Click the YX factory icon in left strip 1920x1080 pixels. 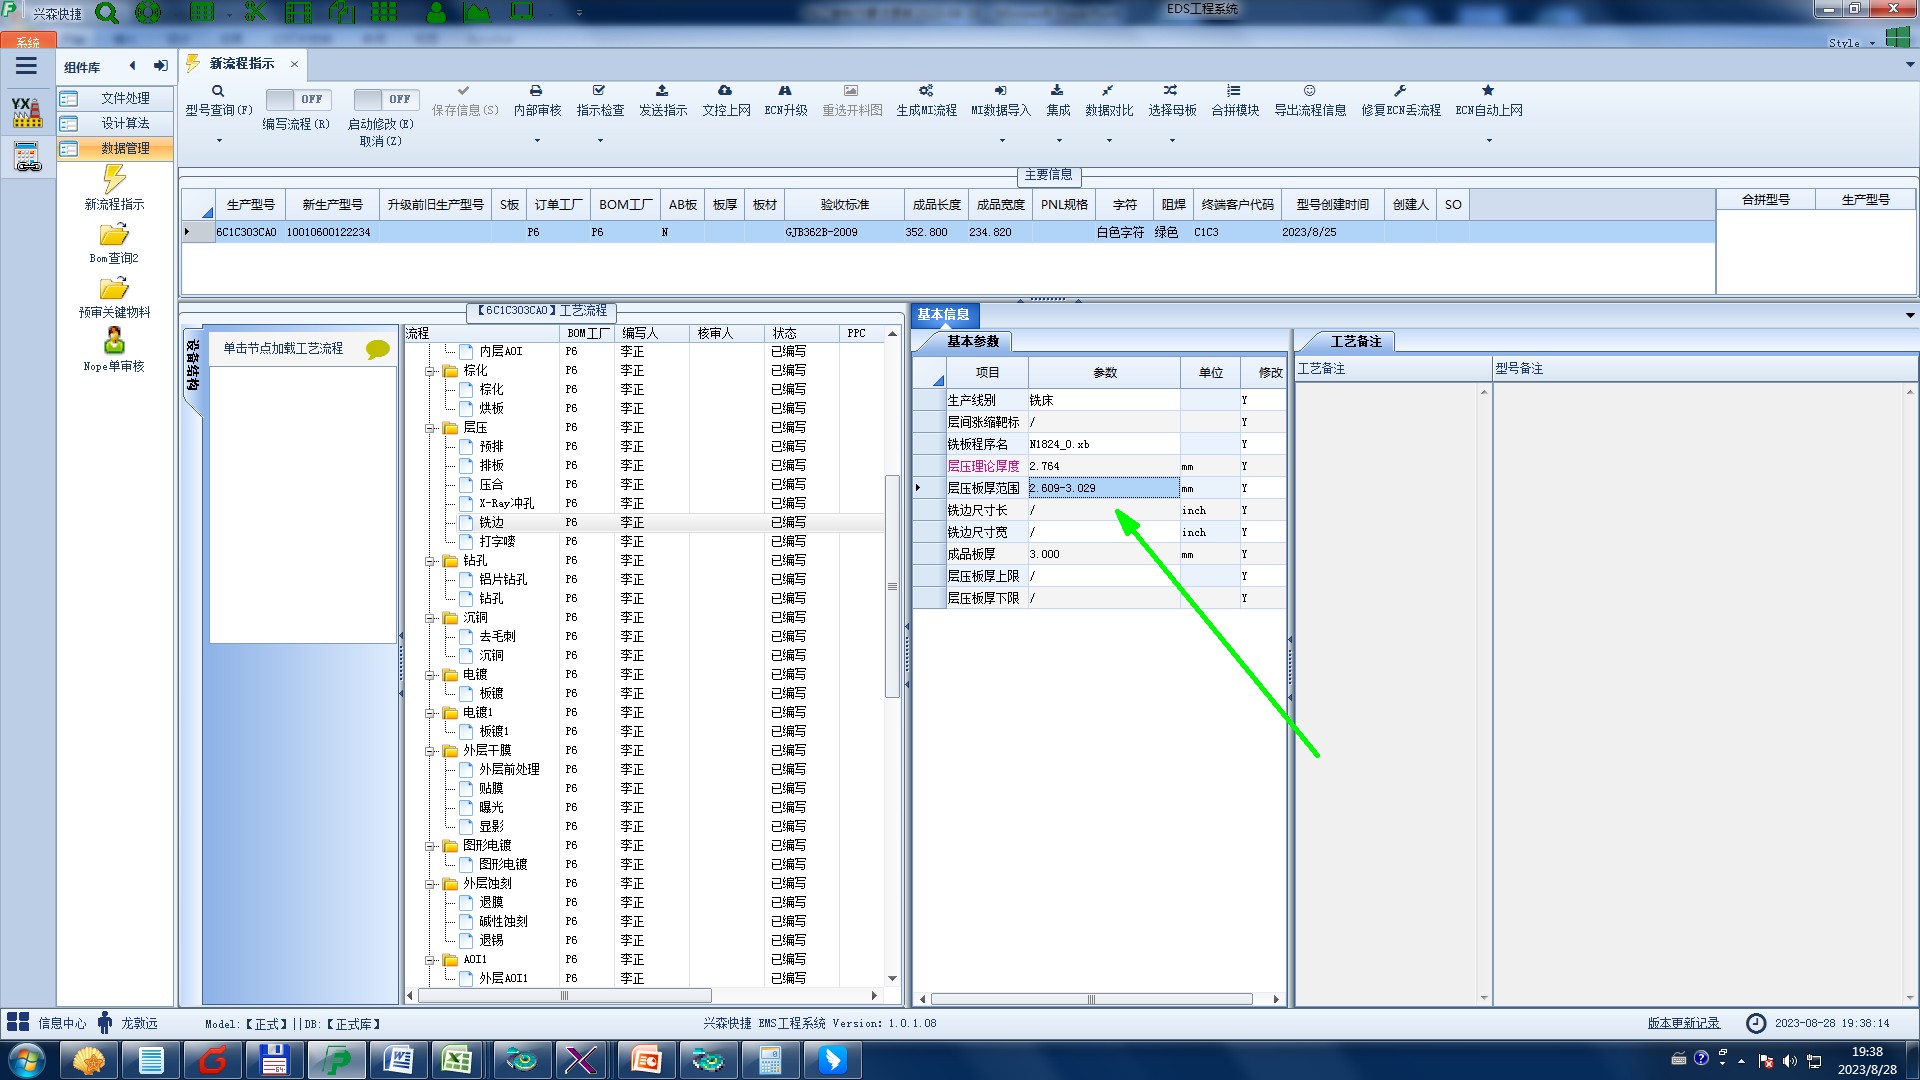[27, 112]
